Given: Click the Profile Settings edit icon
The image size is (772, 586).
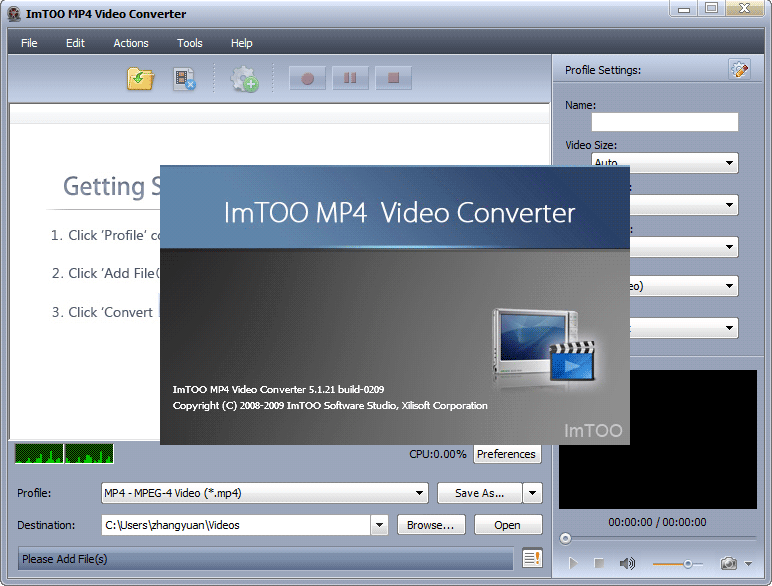Looking at the screenshot, I should (x=739, y=69).
